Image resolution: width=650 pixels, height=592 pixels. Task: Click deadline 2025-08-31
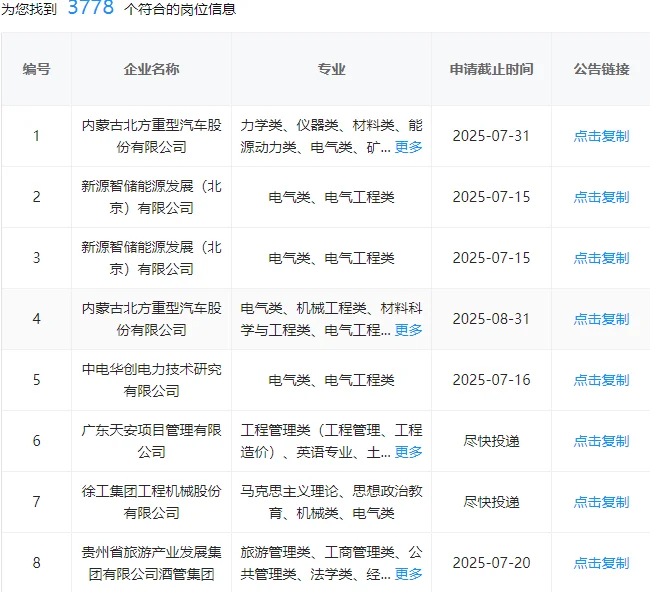point(491,319)
